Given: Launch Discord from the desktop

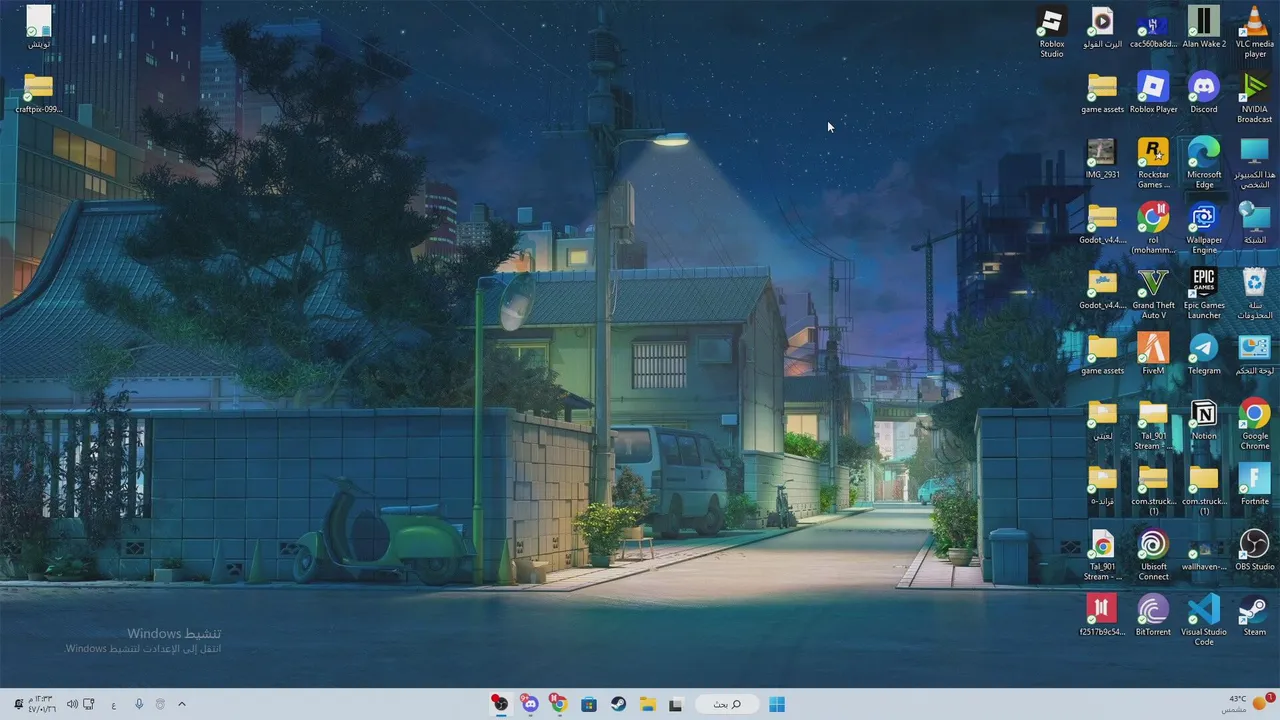Looking at the screenshot, I should pos(1204,93).
